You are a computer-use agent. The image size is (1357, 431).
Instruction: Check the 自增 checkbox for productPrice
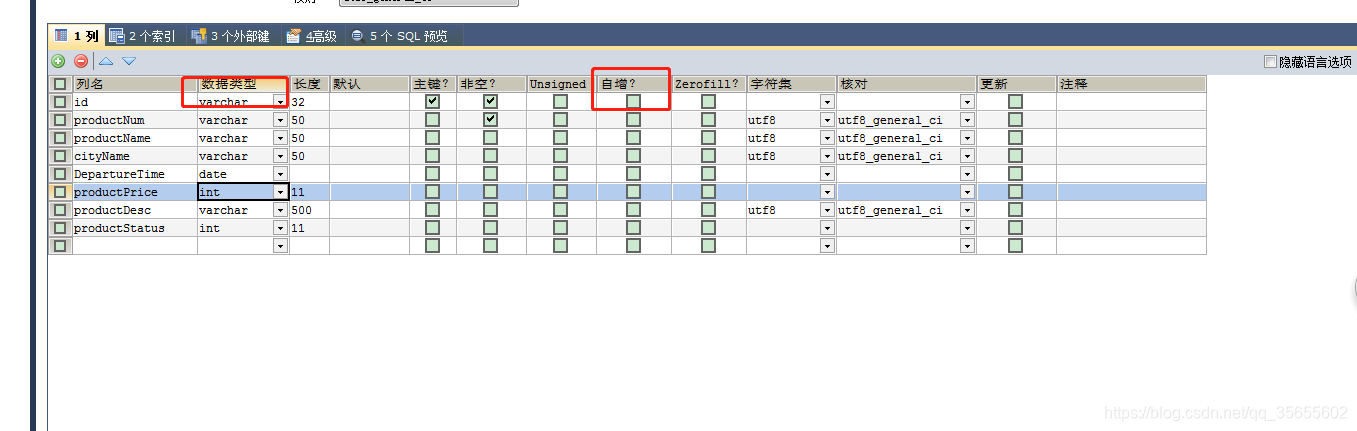(x=633, y=192)
